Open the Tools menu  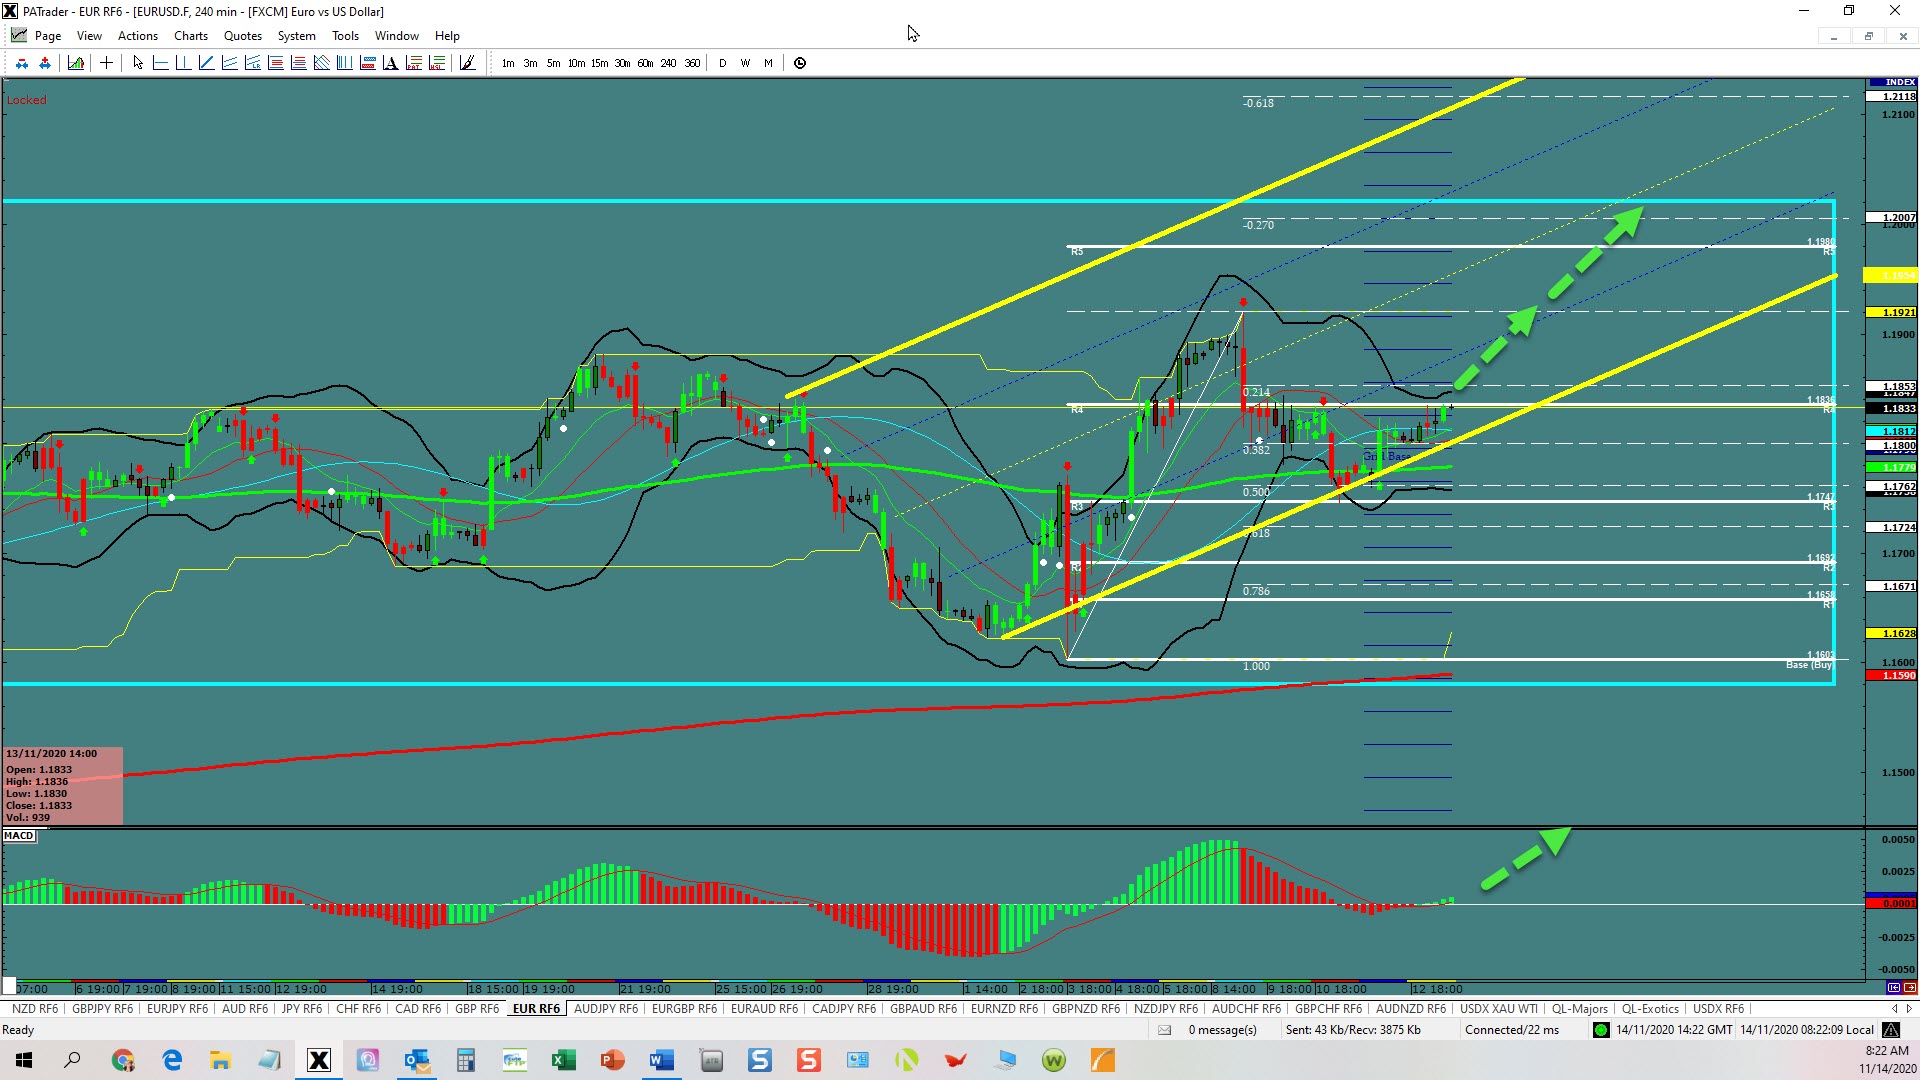[345, 36]
